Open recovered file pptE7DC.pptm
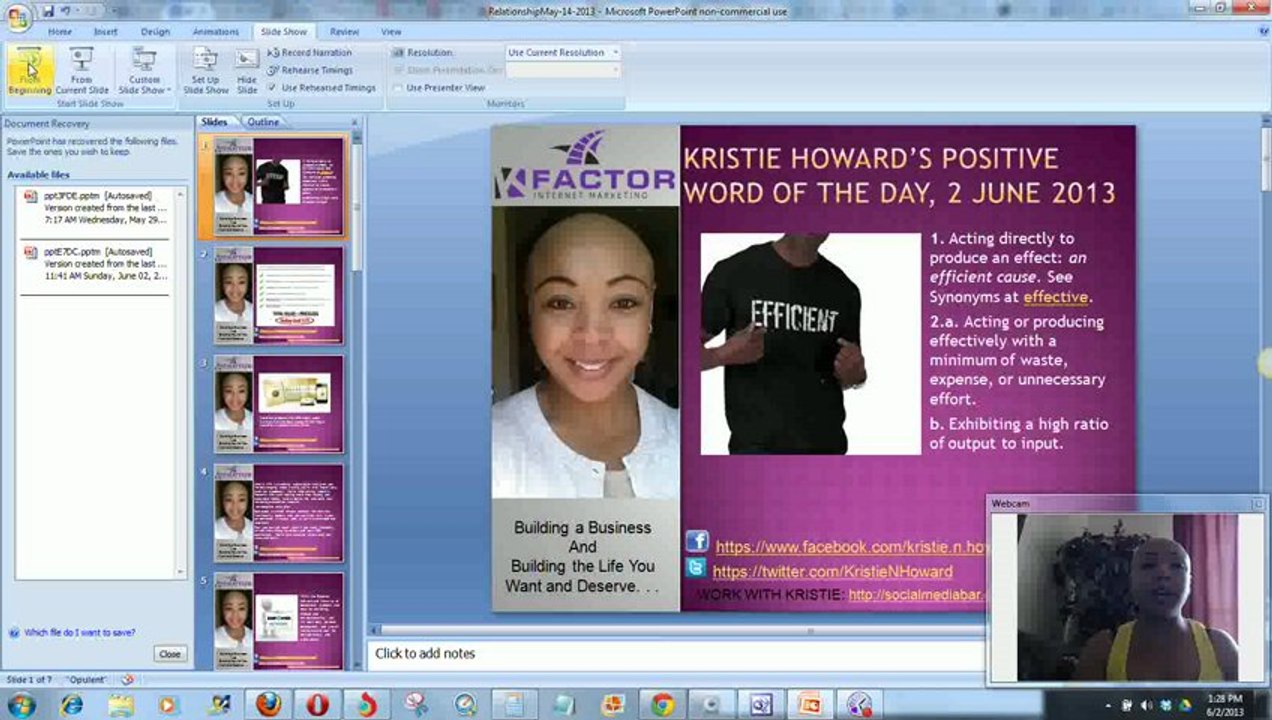 coord(96,263)
